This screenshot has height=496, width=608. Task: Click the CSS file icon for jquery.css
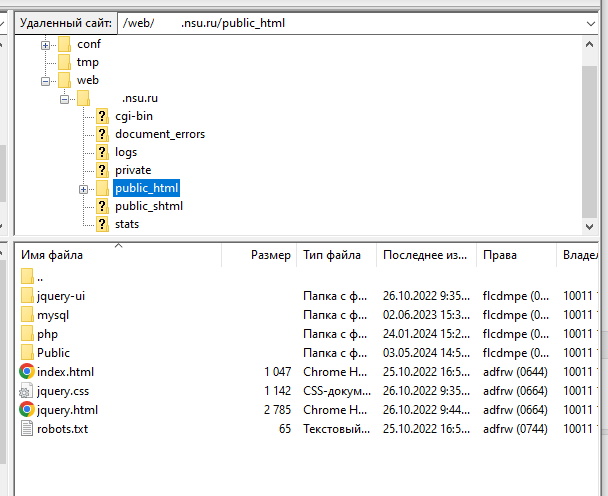coord(27,390)
